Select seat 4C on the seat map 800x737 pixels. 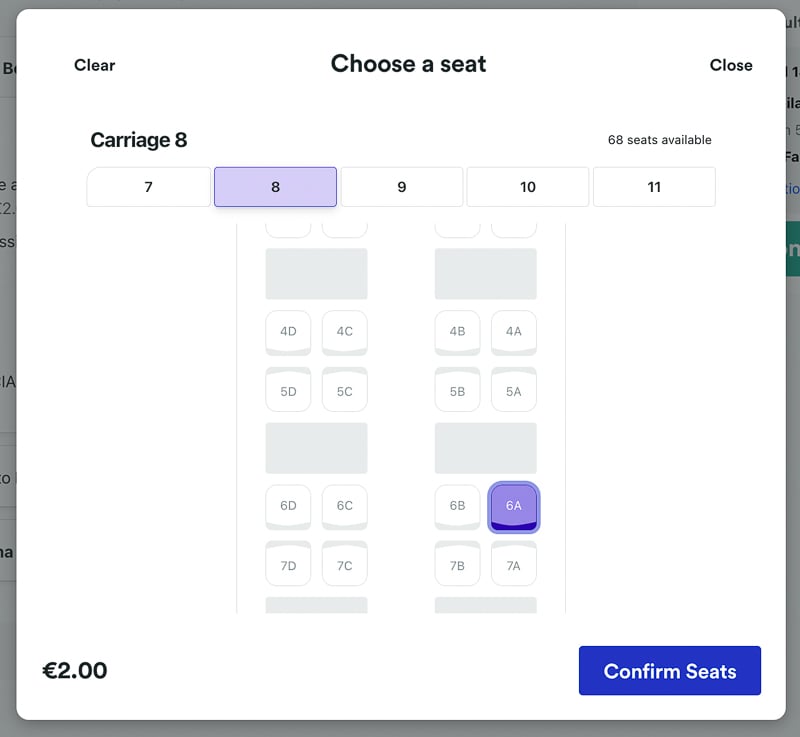point(345,332)
